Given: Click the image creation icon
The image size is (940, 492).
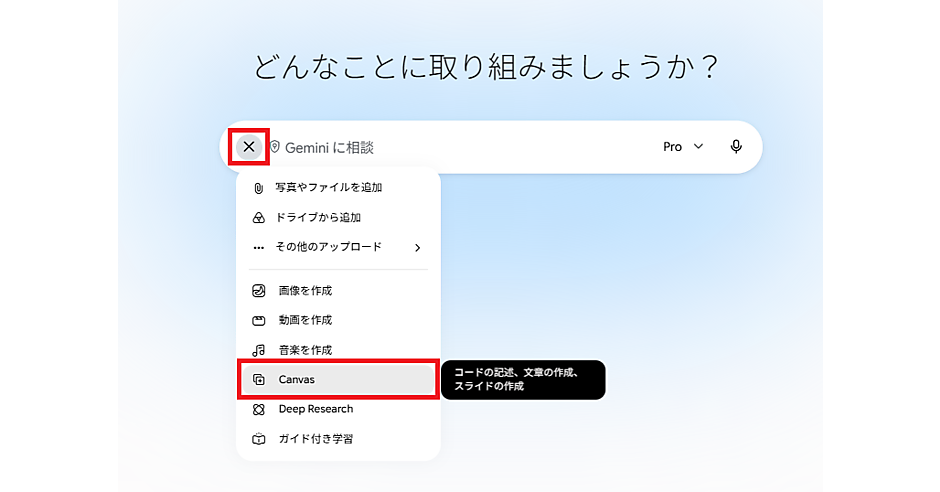Looking at the screenshot, I should [x=258, y=291].
